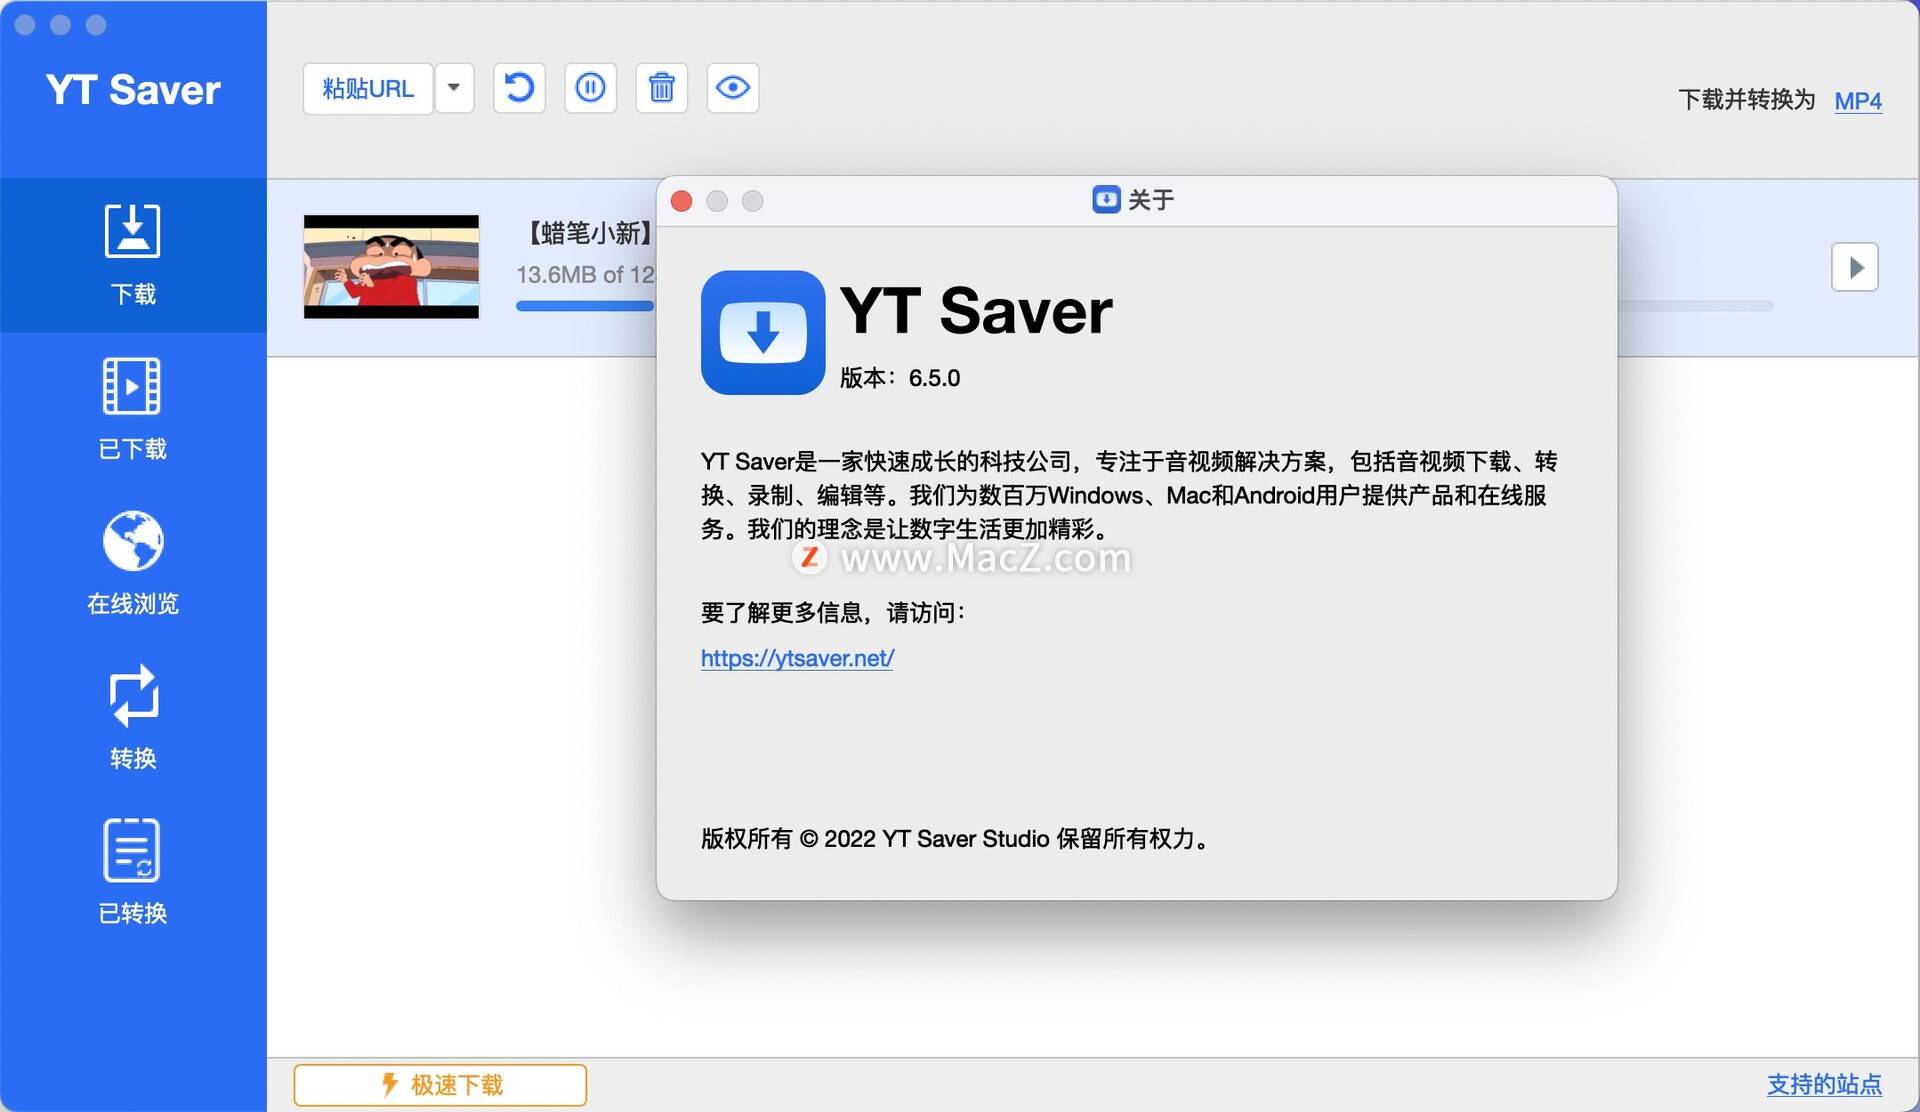1920x1112 pixels.
Task: Toggle the eye private mode icon
Action: [x=732, y=88]
